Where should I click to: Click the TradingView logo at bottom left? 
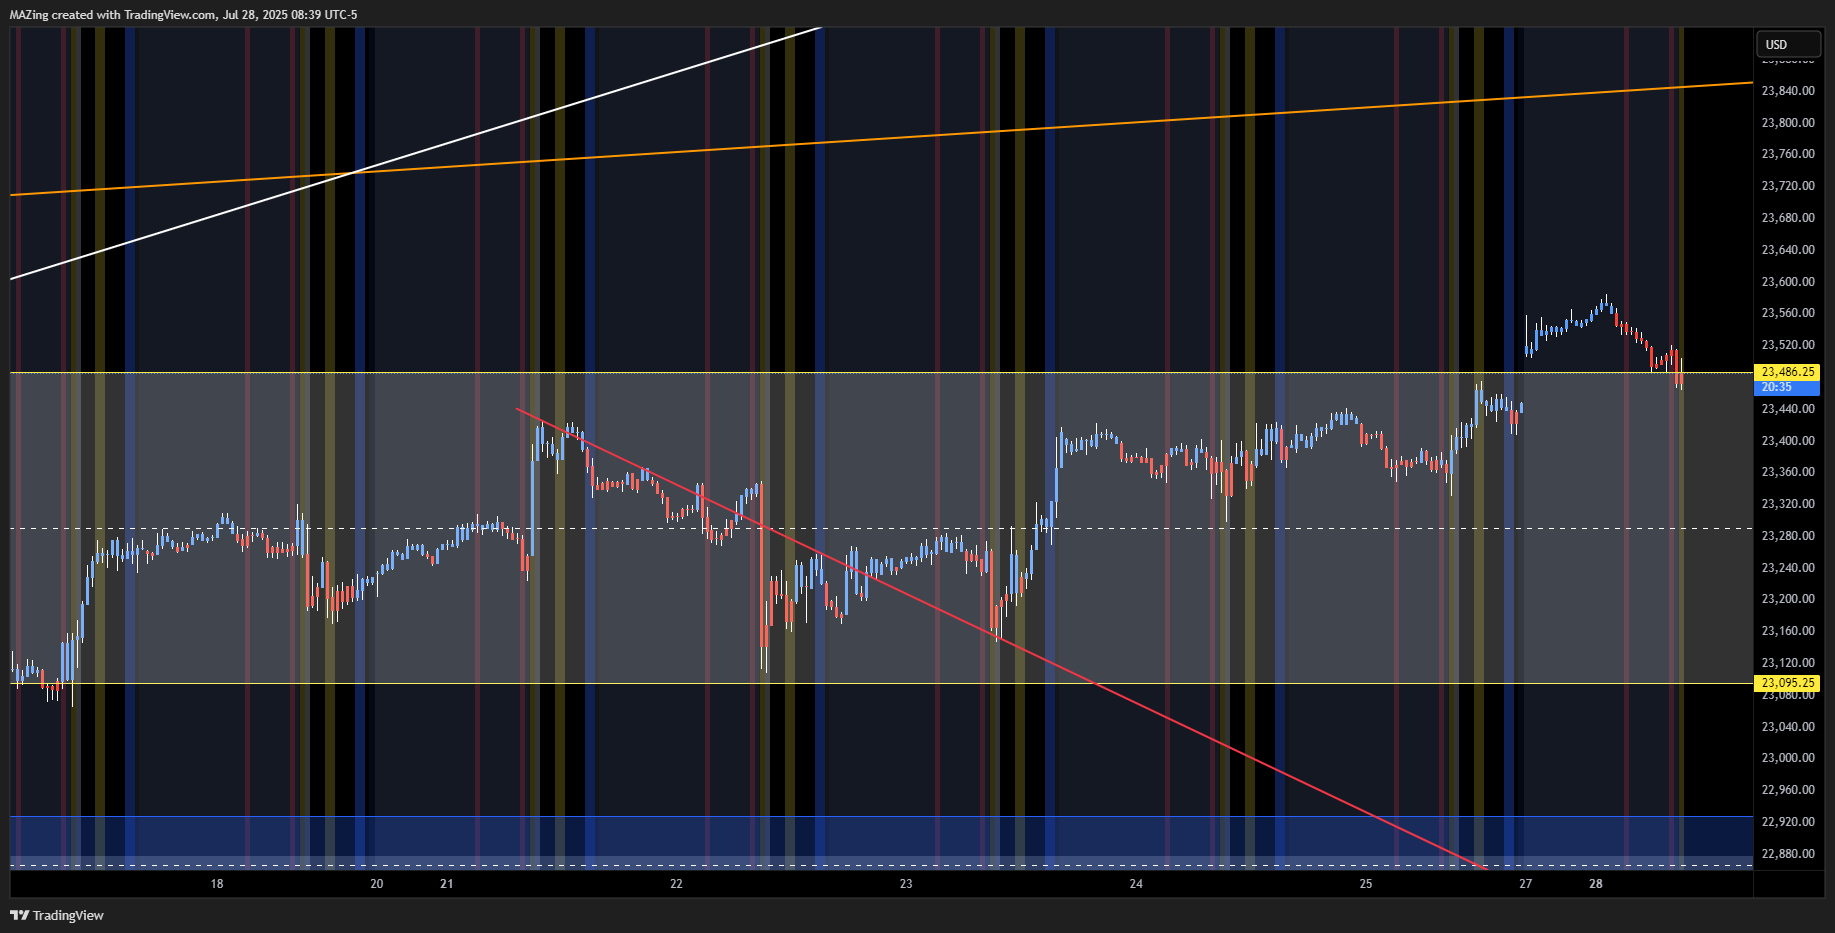tap(57, 915)
